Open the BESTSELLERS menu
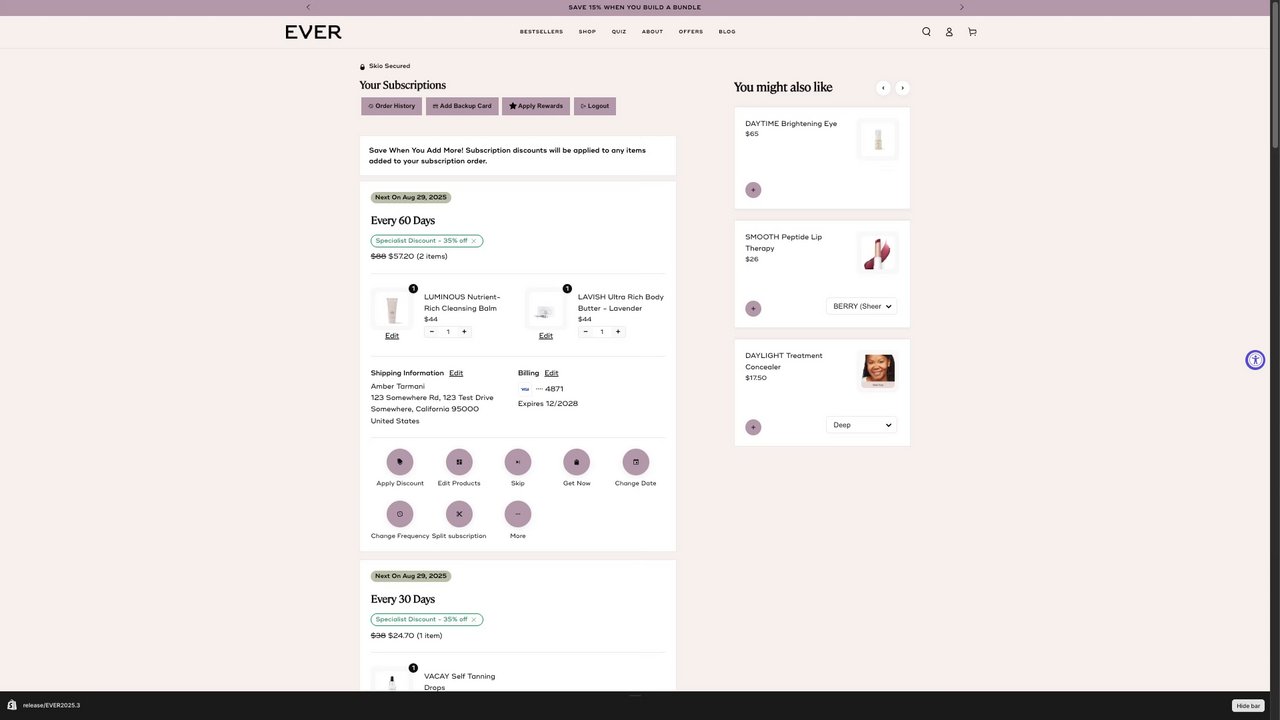Viewport: 1280px width, 720px height. point(541,32)
